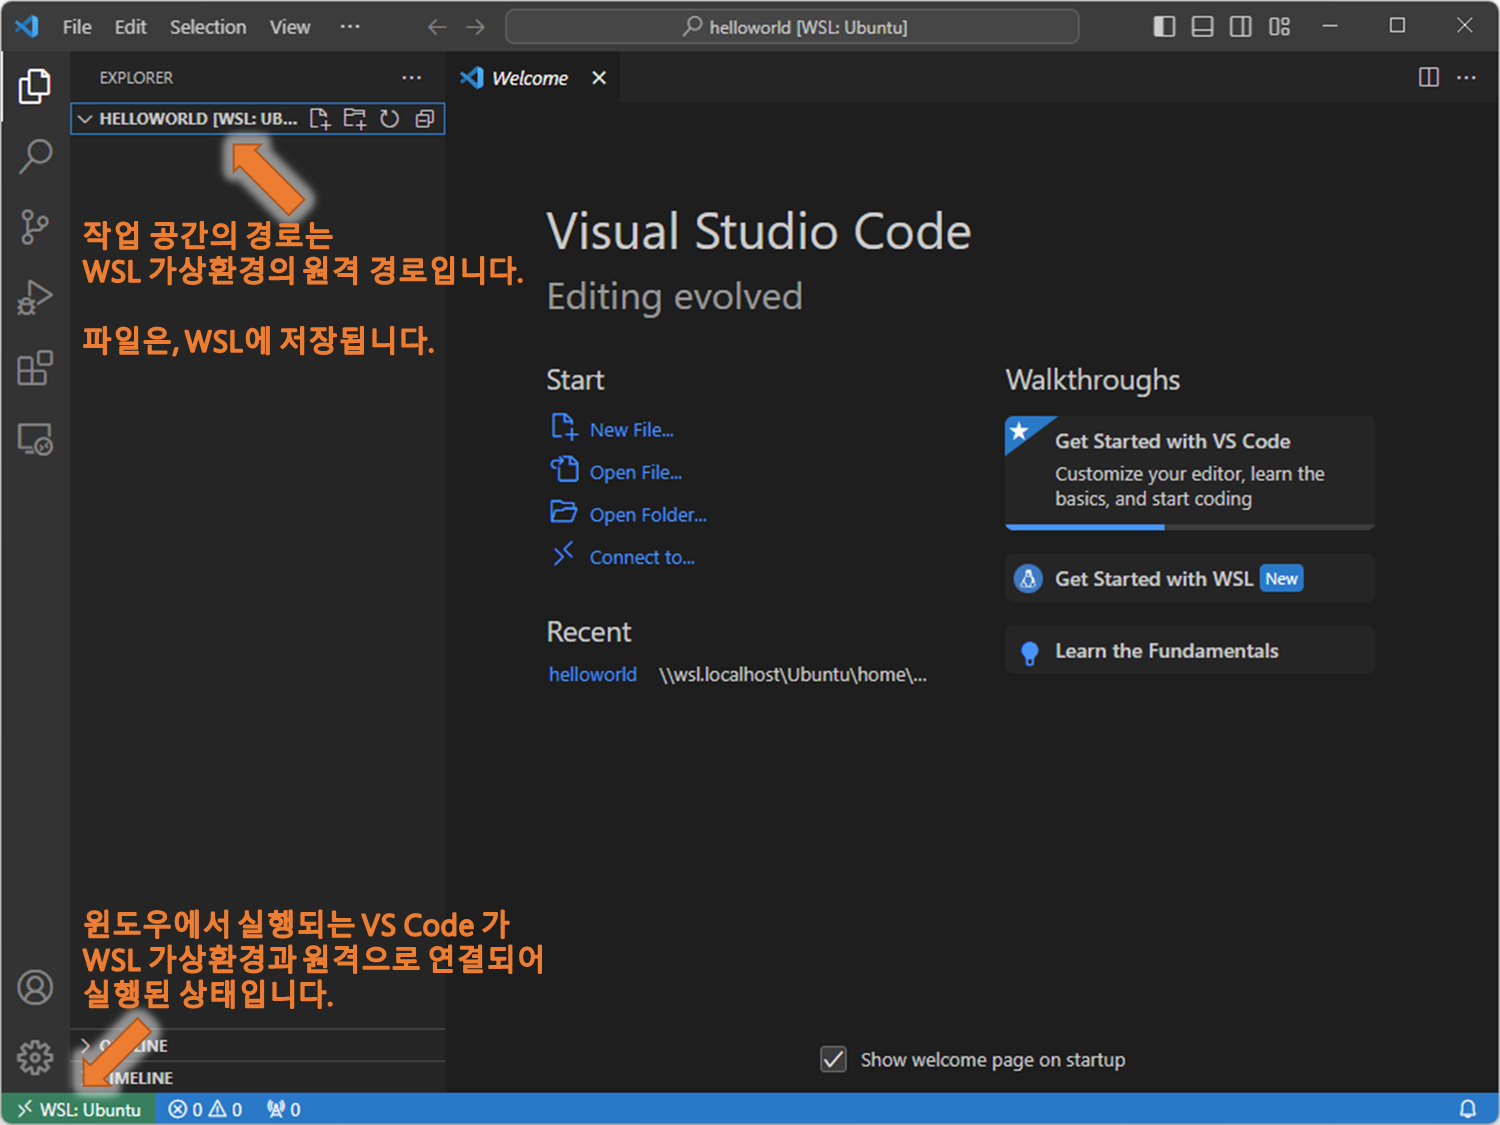The image size is (1500, 1125).
Task: Open the File menu
Action: [x=77, y=27]
